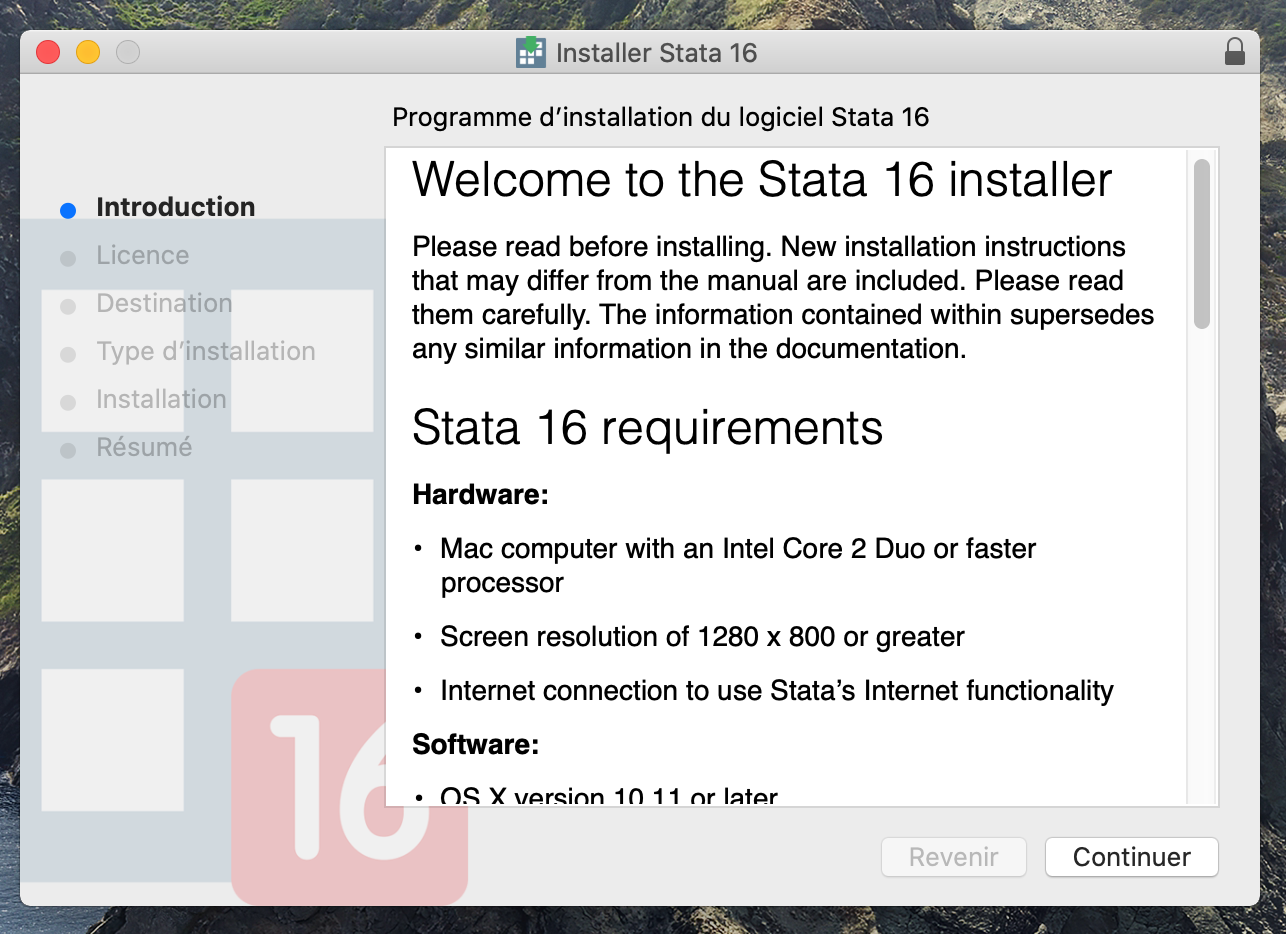
Task: Minimize the installer with the yellow button
Action: [88, 52]
